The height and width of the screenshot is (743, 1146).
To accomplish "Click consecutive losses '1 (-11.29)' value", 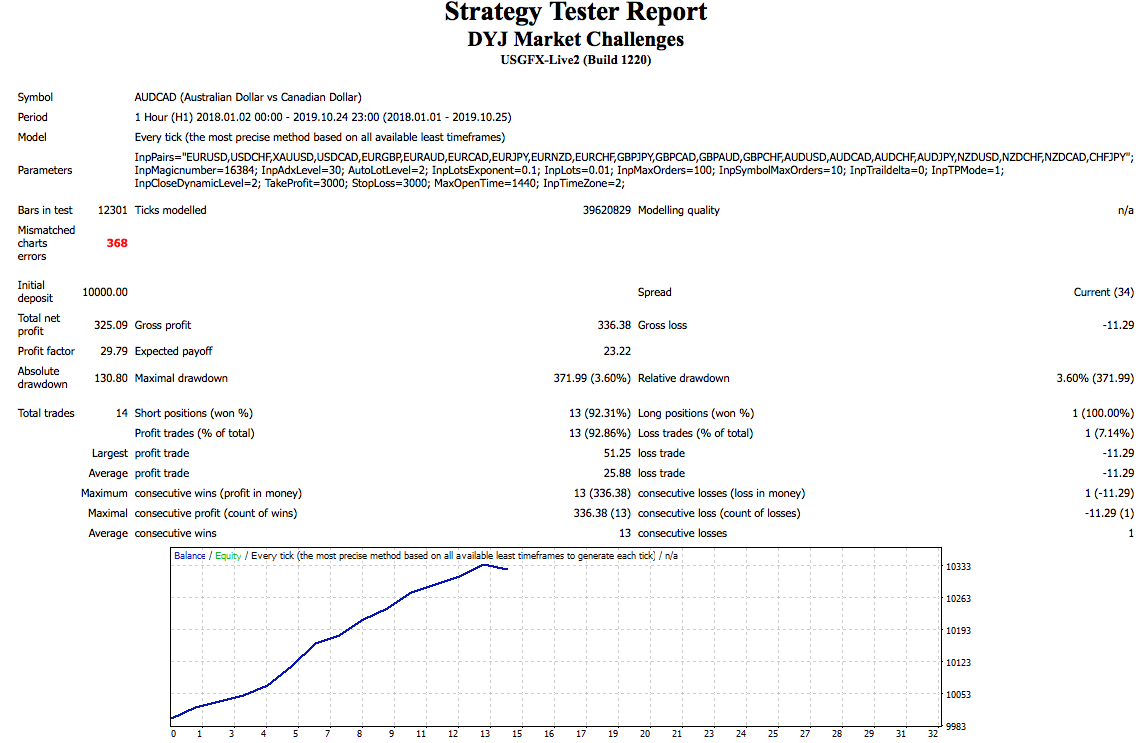I will [1109, 494].
